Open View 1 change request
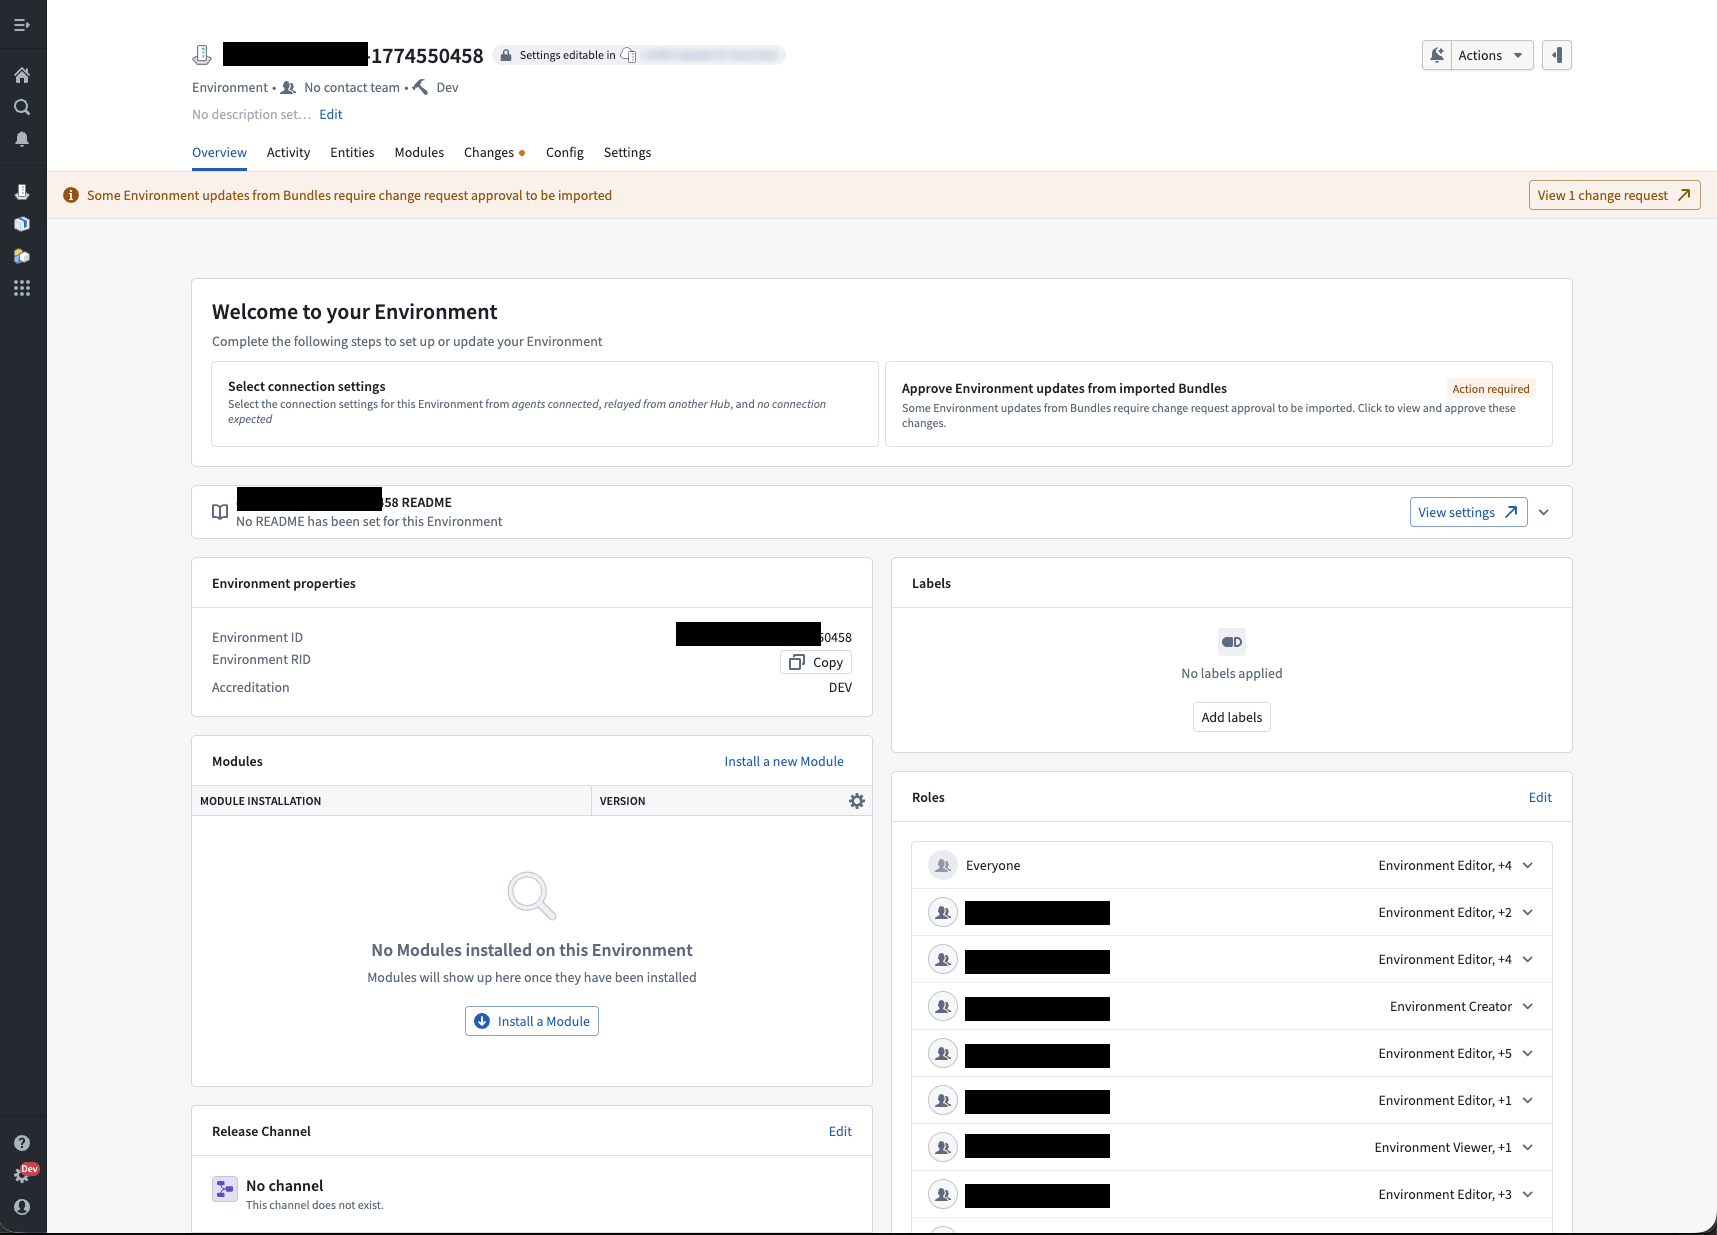This screenshot has height=1235, width=1717. tap(1614, 195)
